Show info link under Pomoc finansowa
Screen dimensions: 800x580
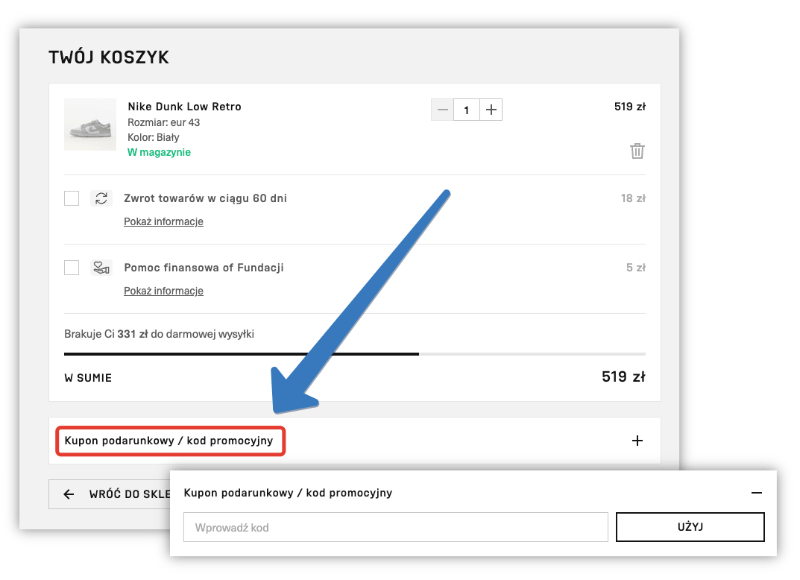click(163, 291)
